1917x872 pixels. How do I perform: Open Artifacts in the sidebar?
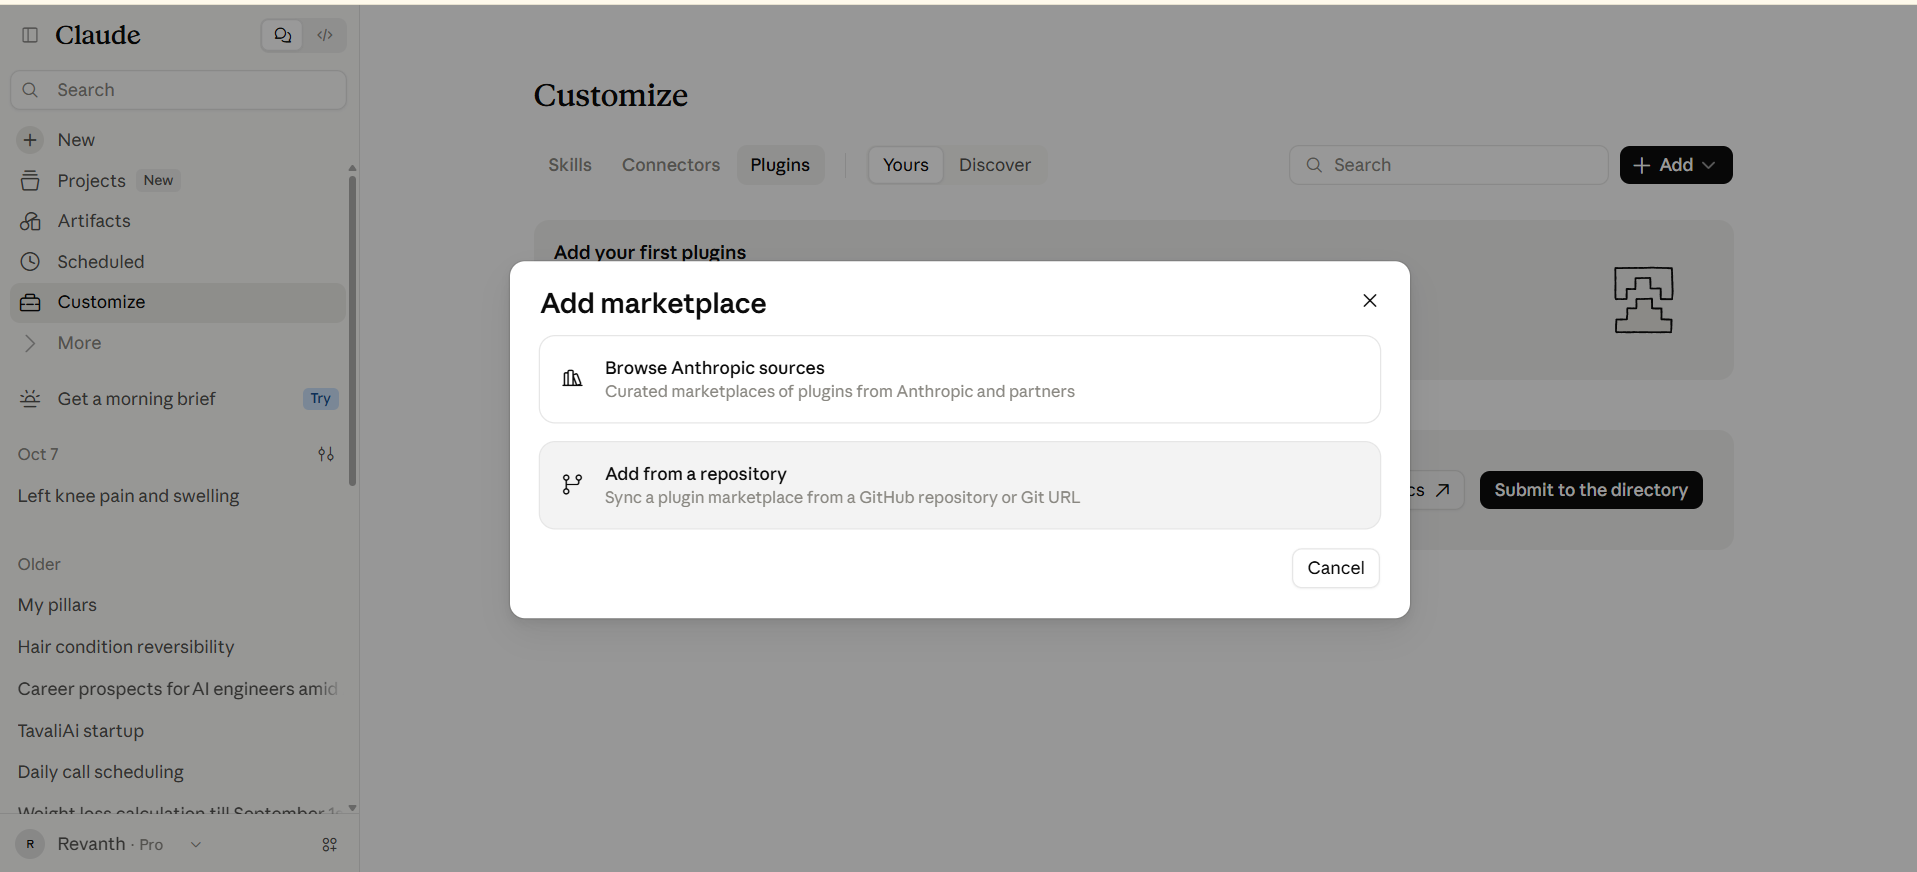[94, 221]
